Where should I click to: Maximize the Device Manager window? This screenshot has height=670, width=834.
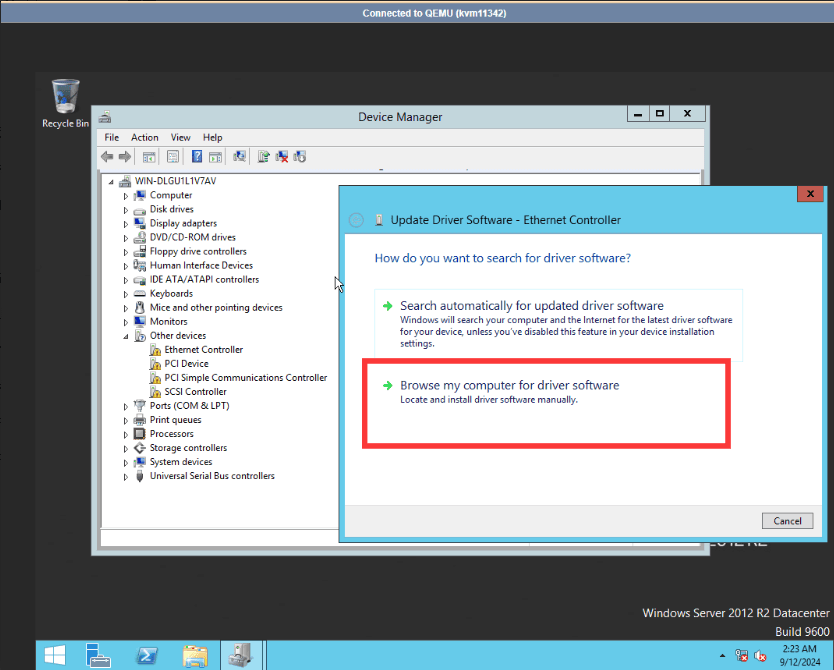click(x=660, y=114)
